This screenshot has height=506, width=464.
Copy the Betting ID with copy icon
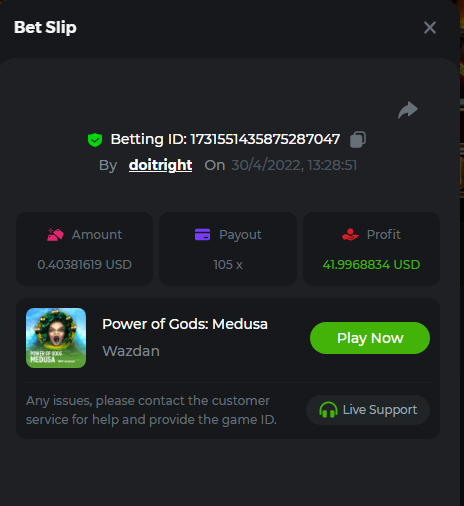click(x=358, y=139)
